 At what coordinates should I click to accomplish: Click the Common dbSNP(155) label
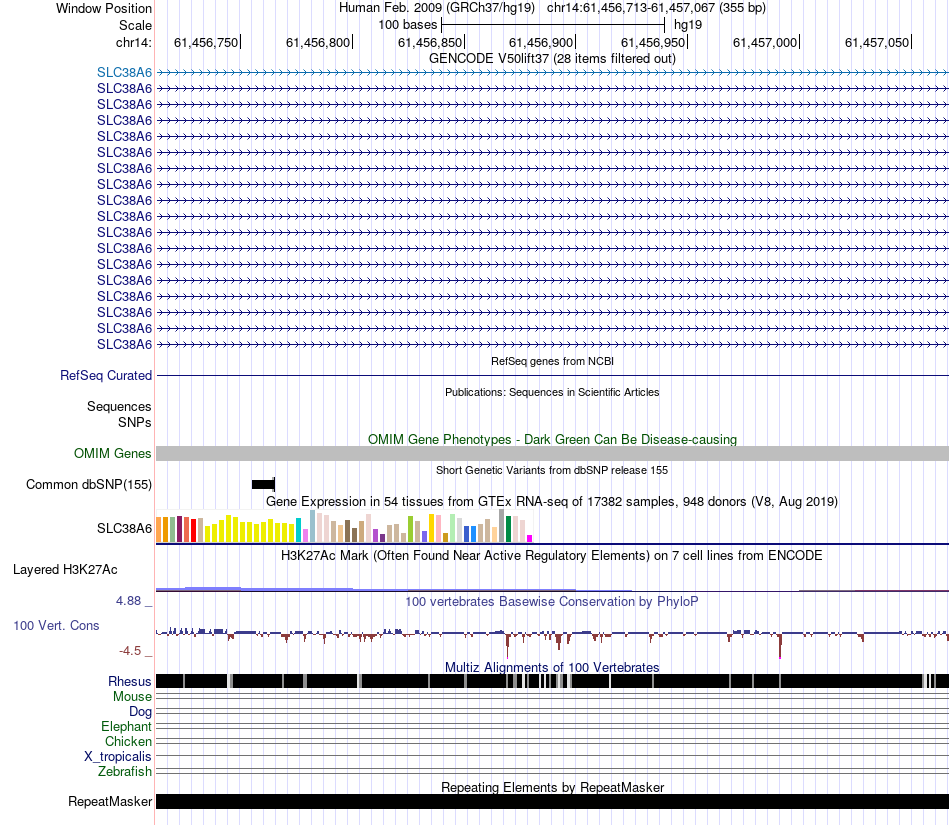pyautogui.click(x=88, y=485)
